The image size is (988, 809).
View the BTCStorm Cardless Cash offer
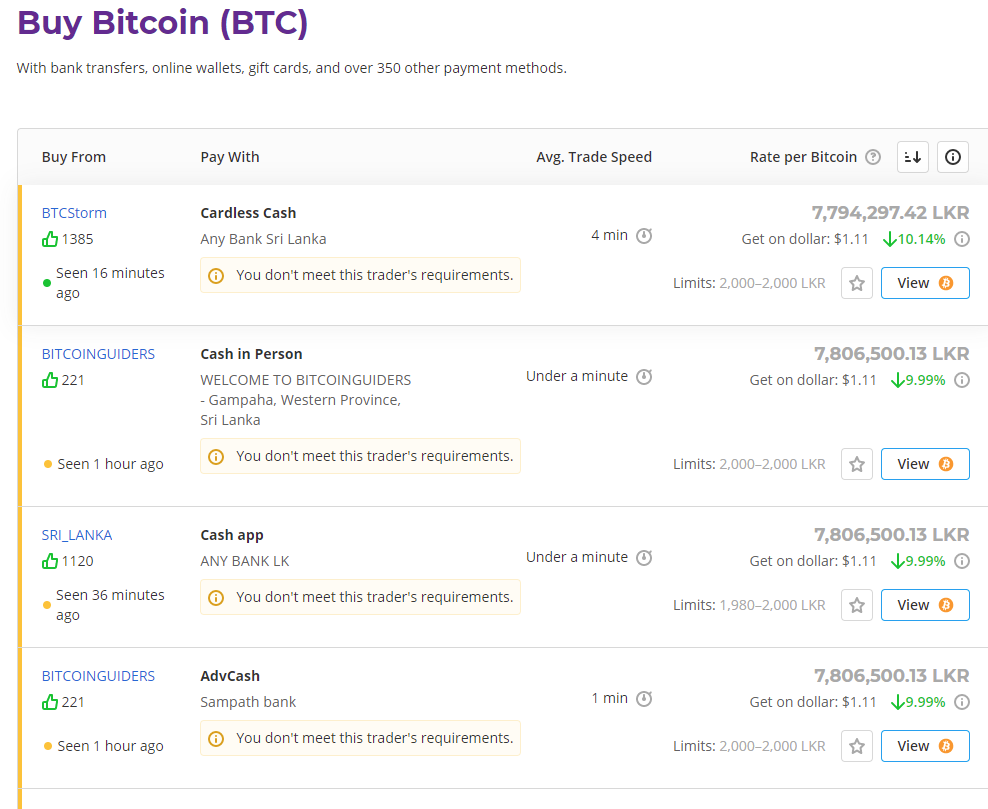pyautogui.click(x=925, y=283)
